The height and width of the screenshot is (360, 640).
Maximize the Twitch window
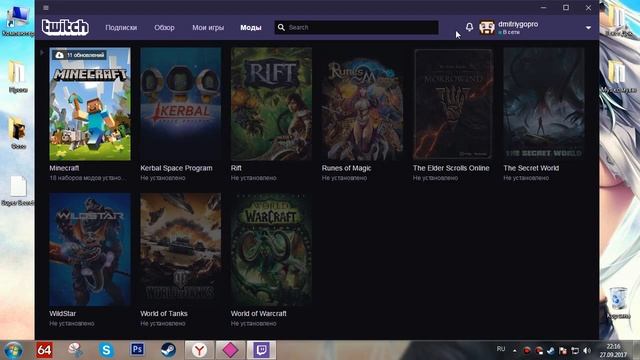(x=566, y=8)
